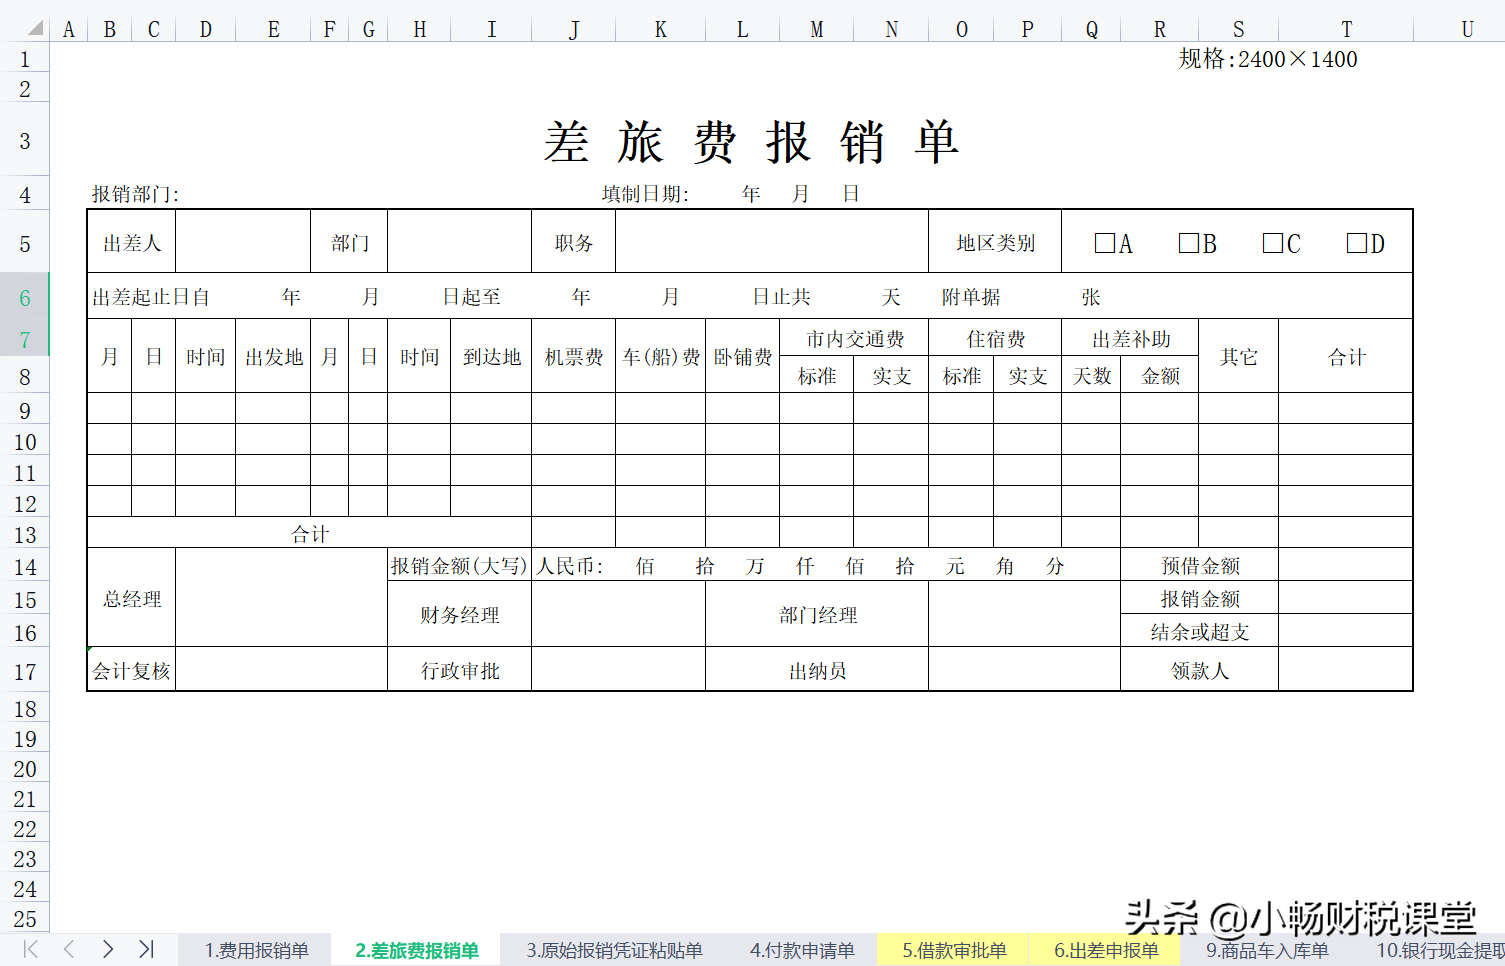Open the 6.出差申报单 sheet tab

tap(1104, 949)
